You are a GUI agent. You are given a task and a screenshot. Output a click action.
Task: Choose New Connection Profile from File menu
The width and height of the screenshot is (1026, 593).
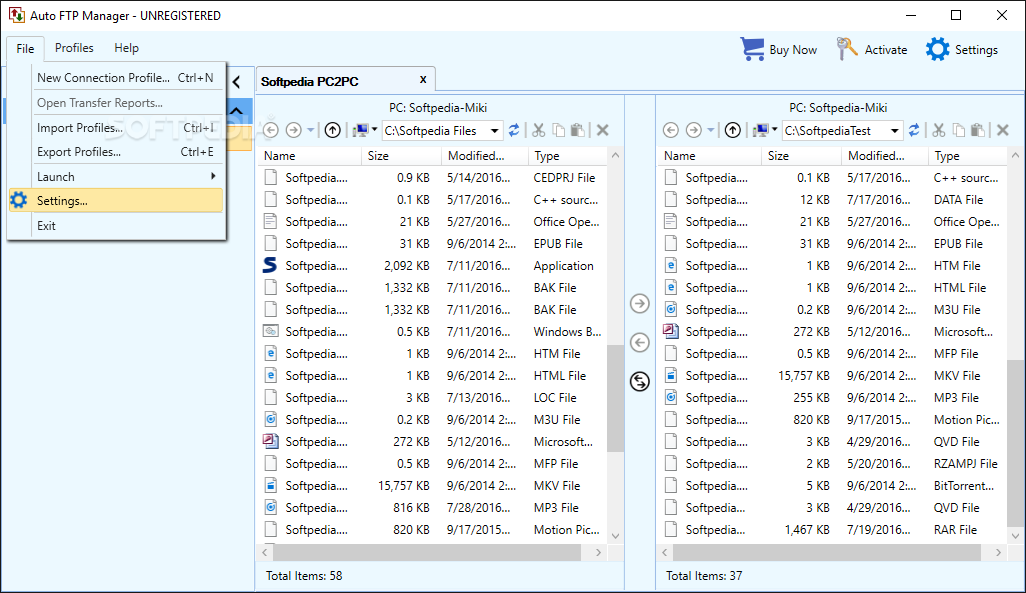(x=126, y=78)
